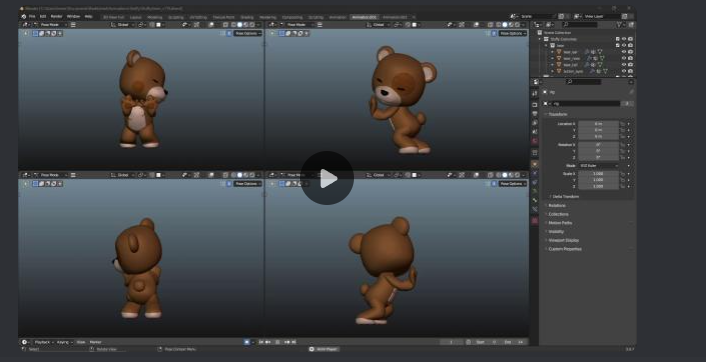
Task: Toggle the Scale X lock icon
Action: (x=623, y=174)
